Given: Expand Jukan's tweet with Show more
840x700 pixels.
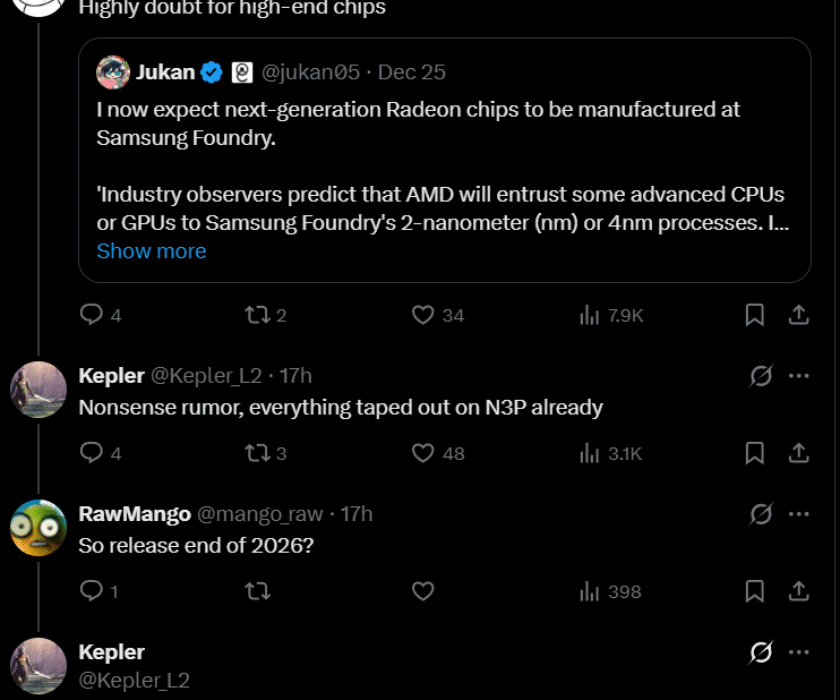Looking at the screenshot, I should tap(151, 251).
